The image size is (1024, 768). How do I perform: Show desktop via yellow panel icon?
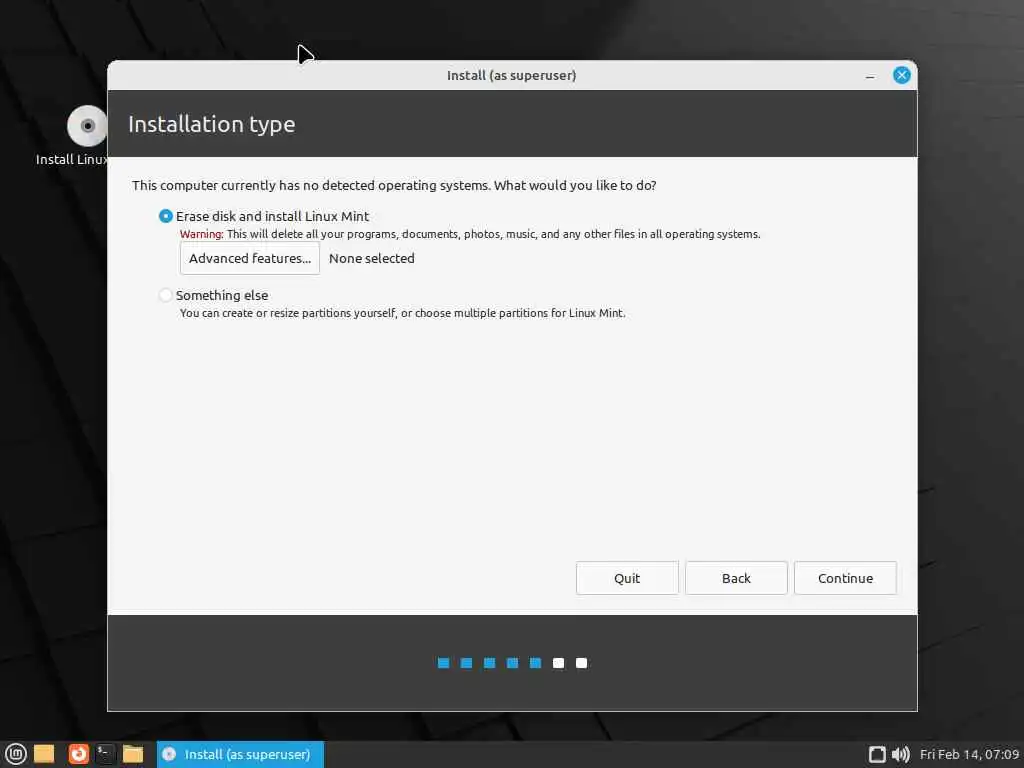(x=44, y=754)
